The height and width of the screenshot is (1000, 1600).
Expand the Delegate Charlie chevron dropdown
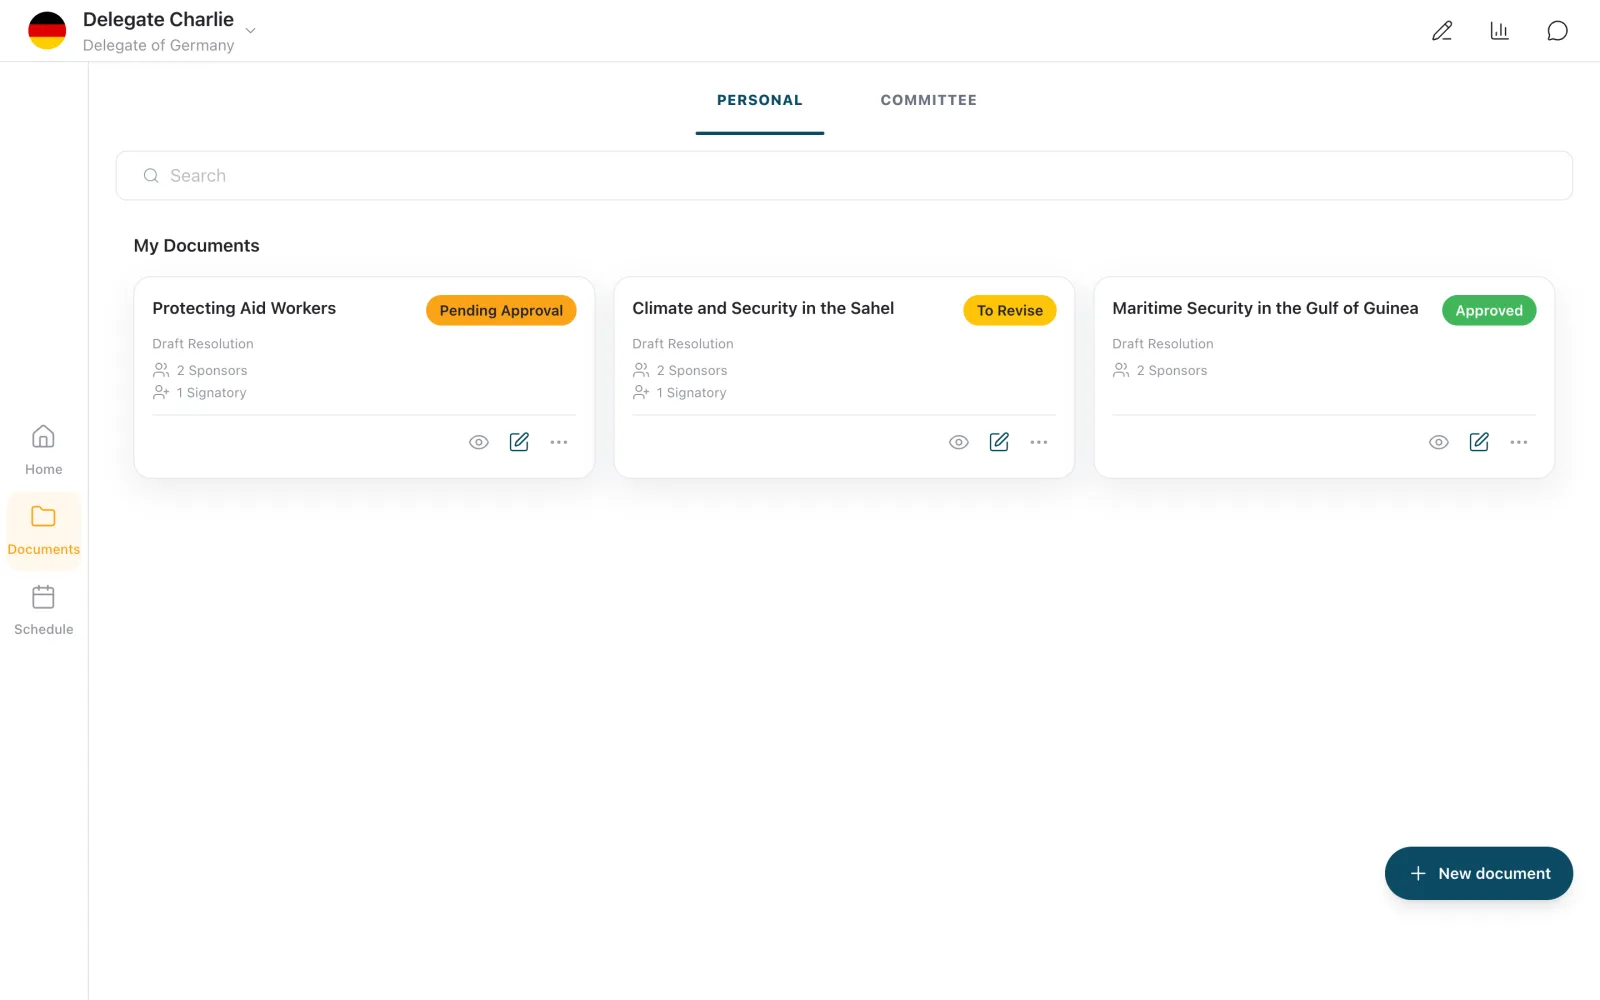[251, 30]
